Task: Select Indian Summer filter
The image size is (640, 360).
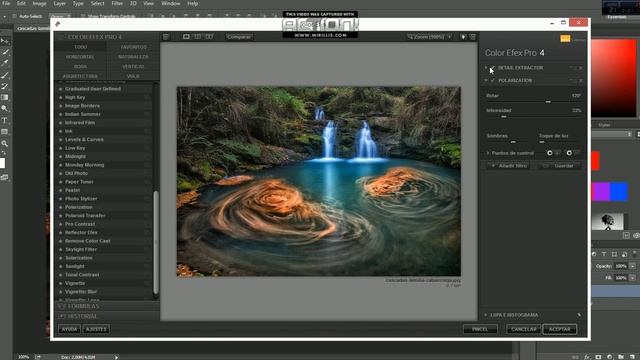Action: coord(83,114)
